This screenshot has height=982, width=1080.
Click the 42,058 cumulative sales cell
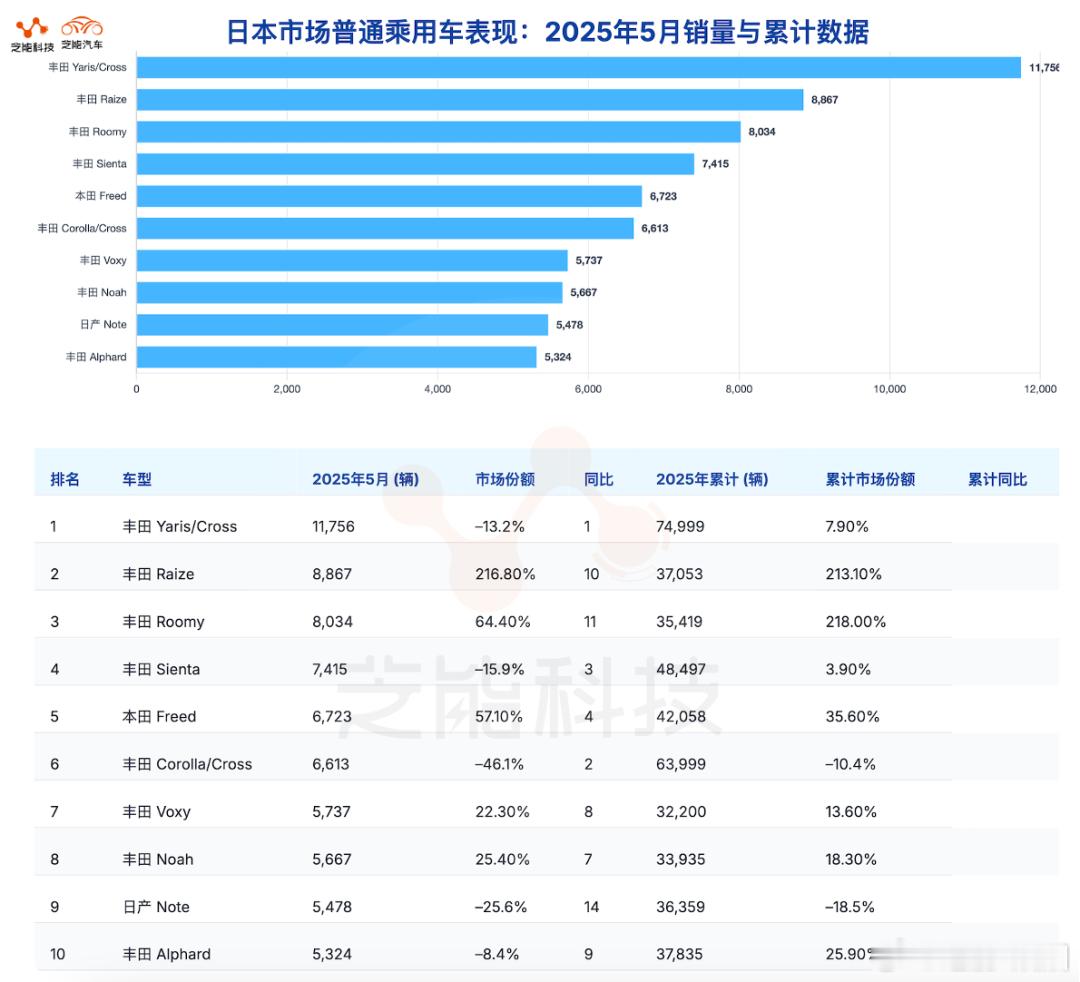[x=681, y=717]
